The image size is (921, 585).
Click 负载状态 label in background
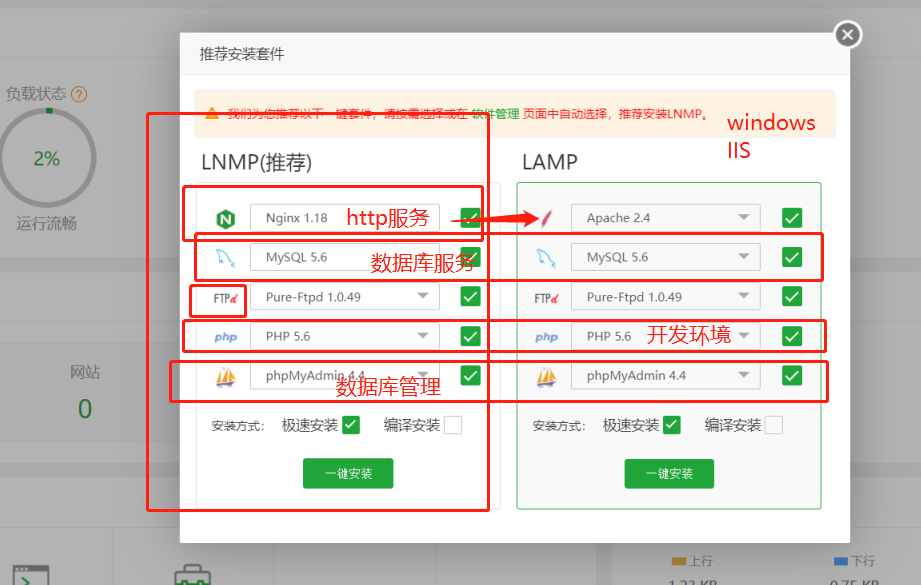pos(36,93)
